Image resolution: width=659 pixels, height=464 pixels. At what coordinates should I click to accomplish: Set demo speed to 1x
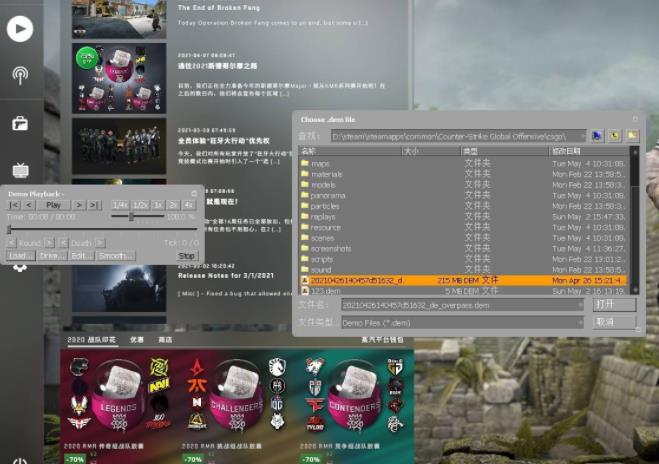158,205
